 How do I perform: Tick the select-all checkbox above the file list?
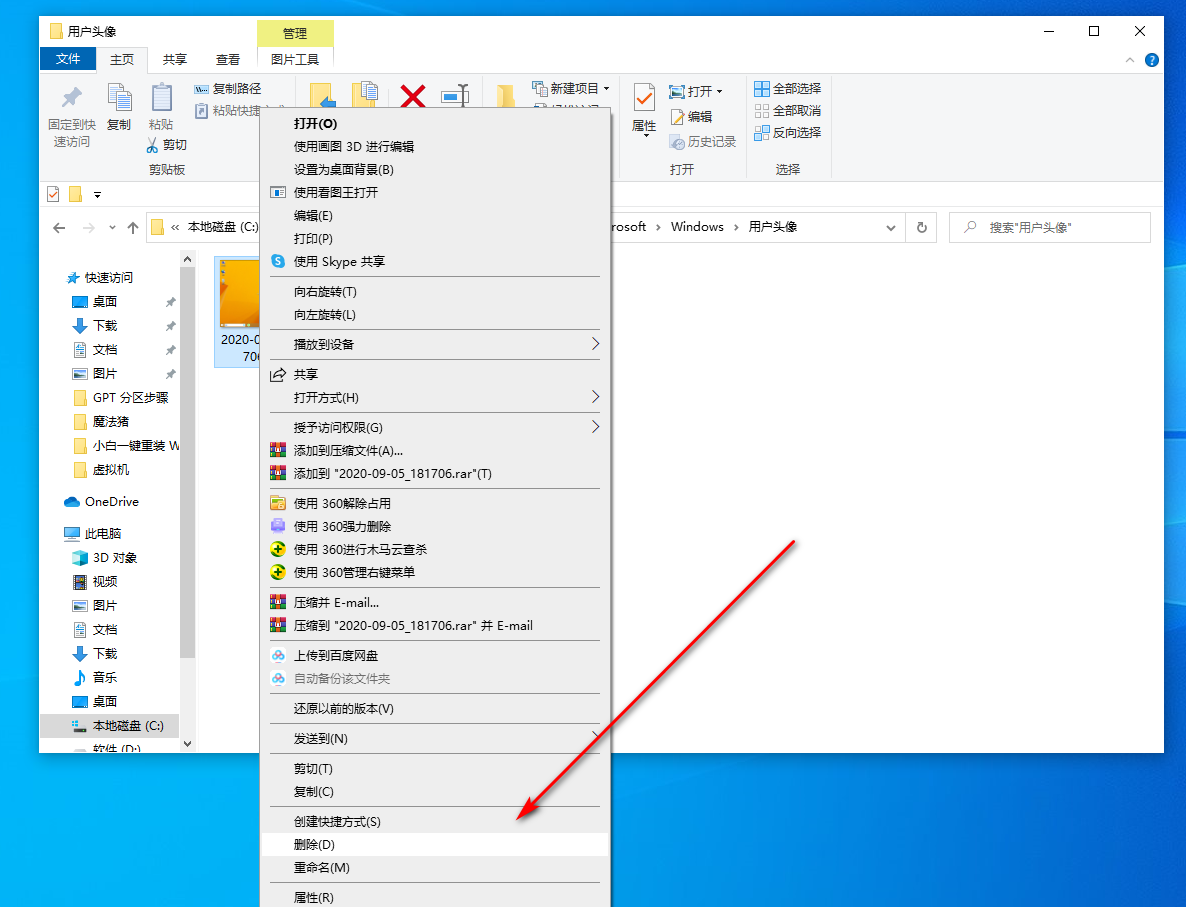click(x=52, y=194)
